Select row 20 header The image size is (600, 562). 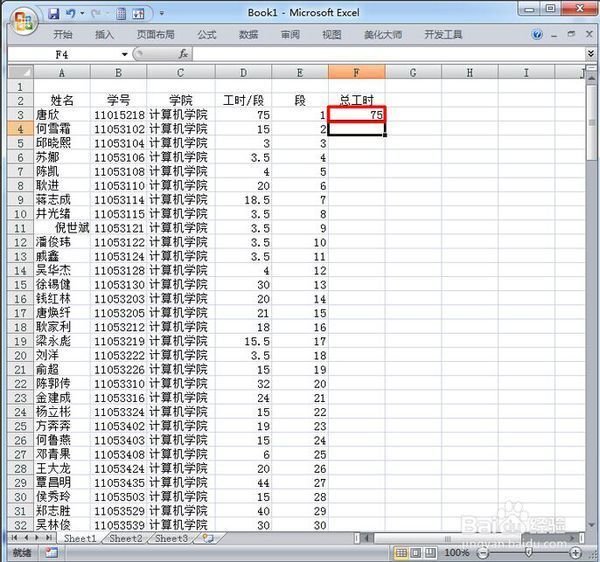click(21, 355)
